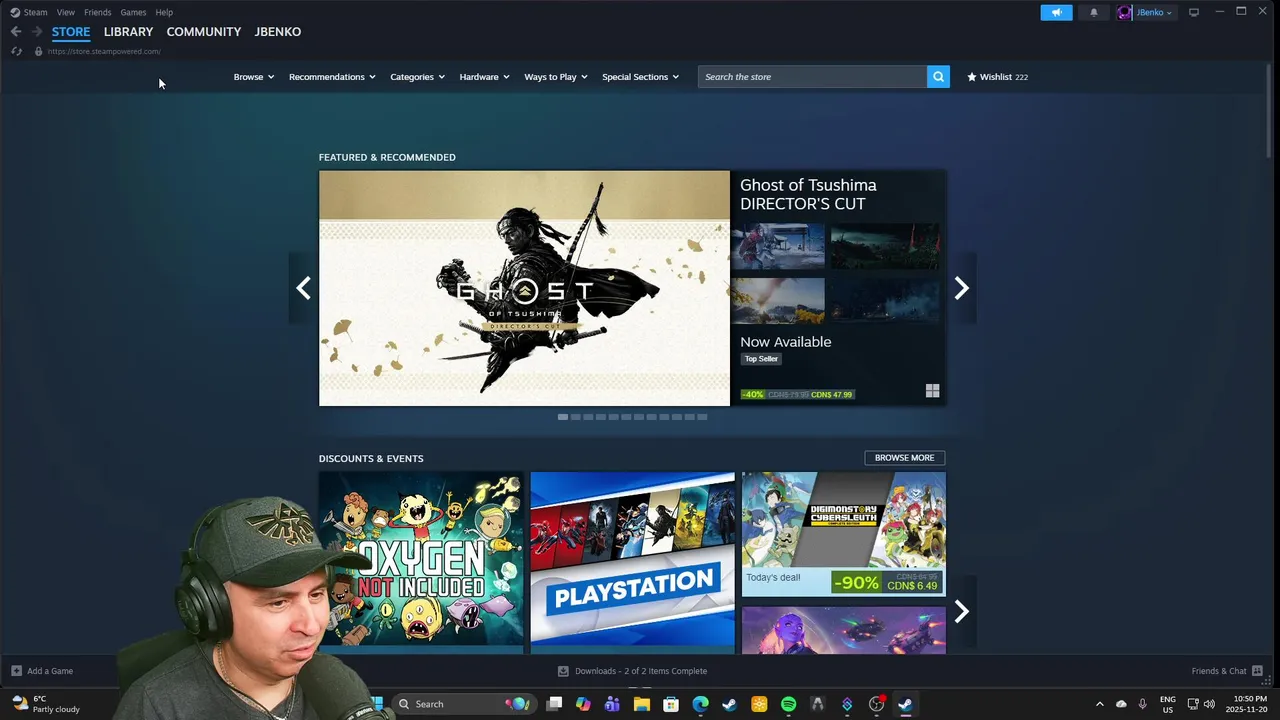
Task: Open Digimon Story Cyber Sleuth daily deal
Action: click(844, 534)
